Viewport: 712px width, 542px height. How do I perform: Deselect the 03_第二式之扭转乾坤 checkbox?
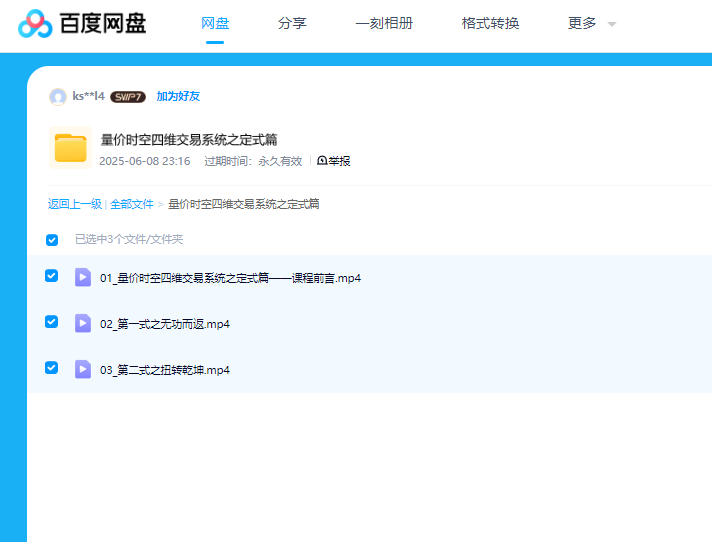tap(52, 368)
